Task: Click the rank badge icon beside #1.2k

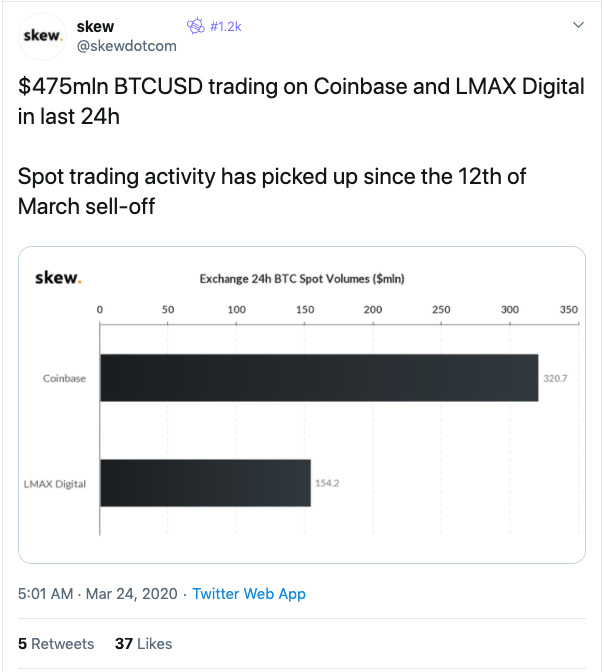Action: 196,26
